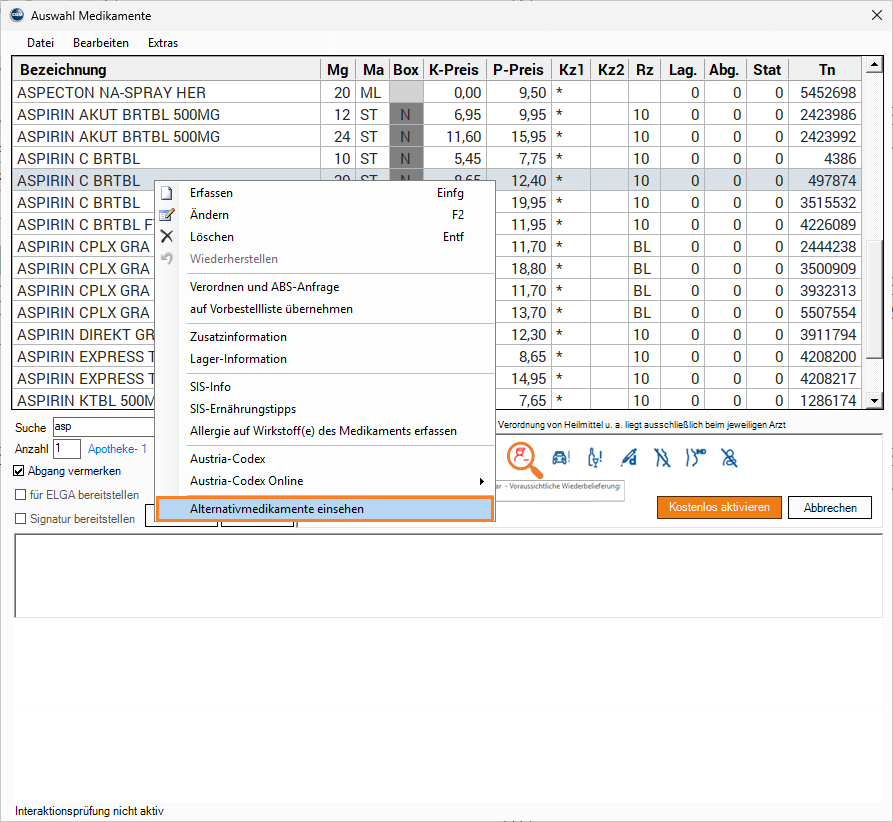Choose Alternativmedikamente einsehen from context menu

325,509
